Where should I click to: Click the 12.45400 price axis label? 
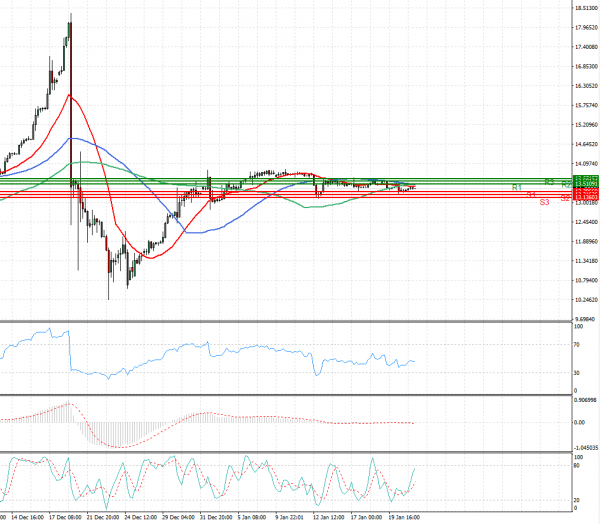(586, 222)
